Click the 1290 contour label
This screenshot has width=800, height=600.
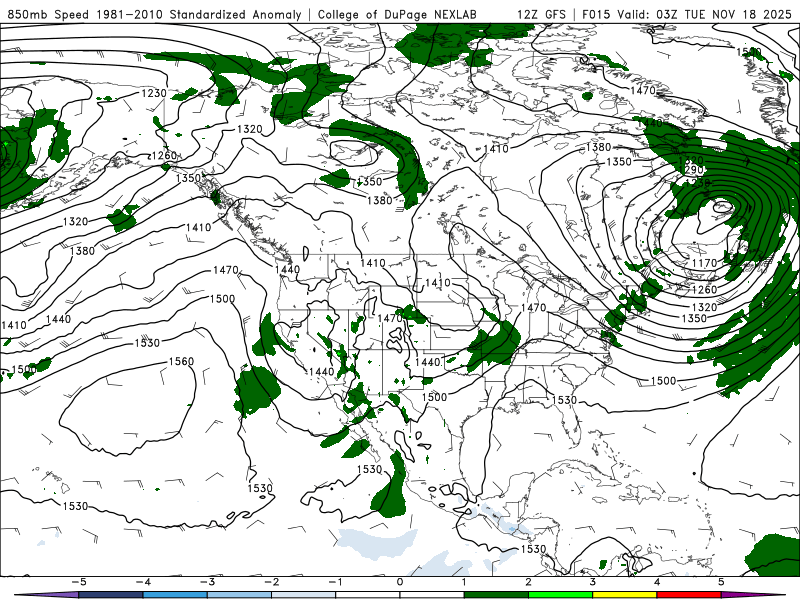(x=692, y=170)
